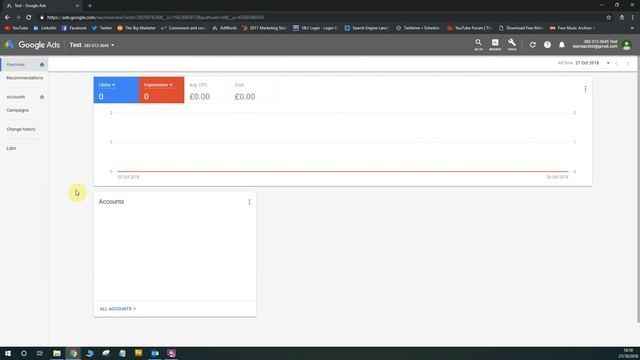640x360 pixels.
Task: Open the Accounts card three-dot menu
Action: click(249, 202)
